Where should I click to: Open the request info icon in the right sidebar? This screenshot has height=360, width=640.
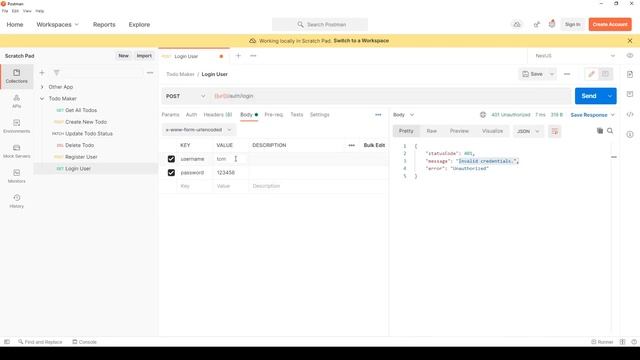pos(630,134)
